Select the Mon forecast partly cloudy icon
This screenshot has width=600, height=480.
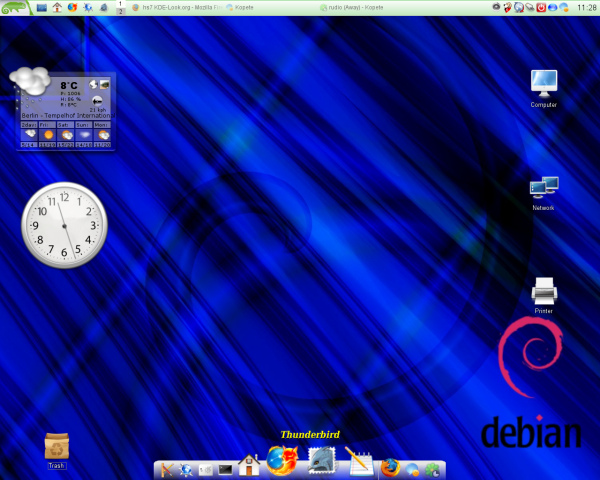(x=103, y=135)
